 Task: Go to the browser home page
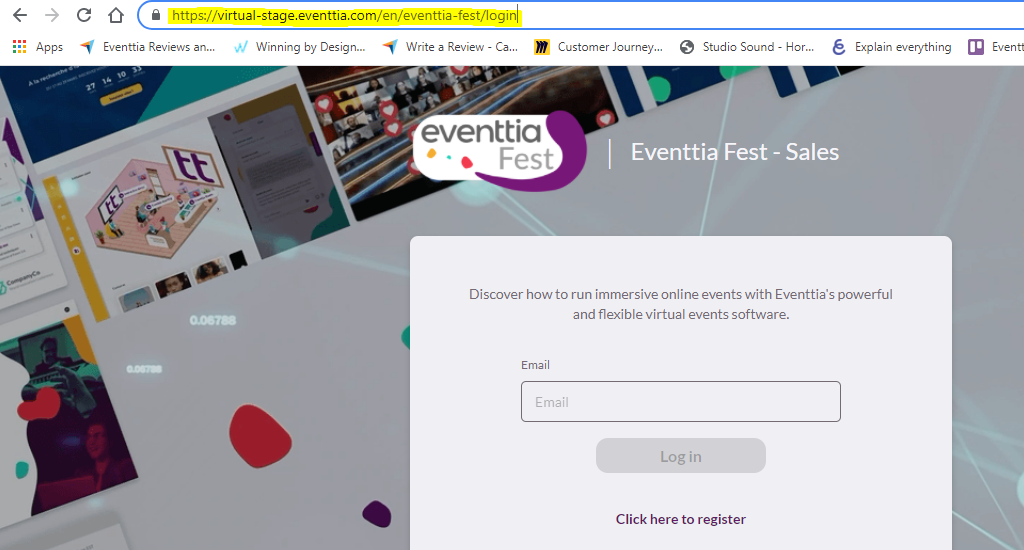pyautogui.click(x=116, y=16)
